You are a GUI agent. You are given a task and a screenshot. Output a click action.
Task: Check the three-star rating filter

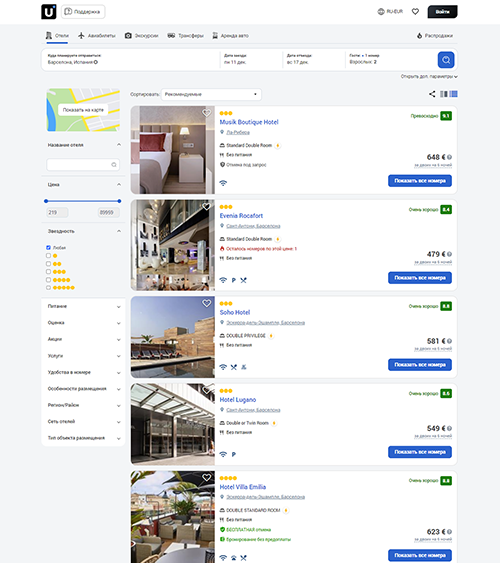(48, 272)
